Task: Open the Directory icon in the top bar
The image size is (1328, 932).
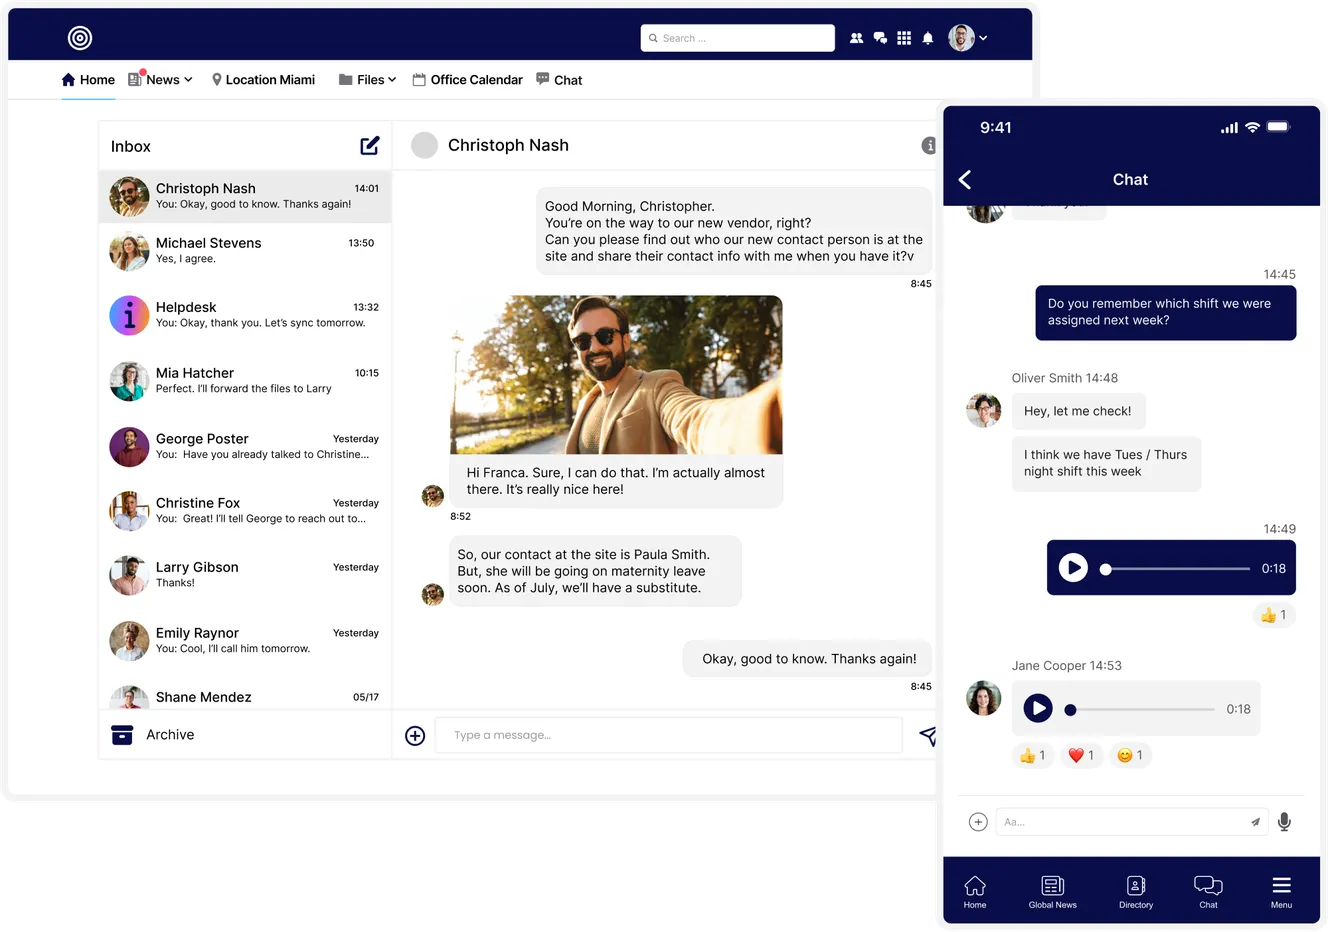Action: (856, 37)
